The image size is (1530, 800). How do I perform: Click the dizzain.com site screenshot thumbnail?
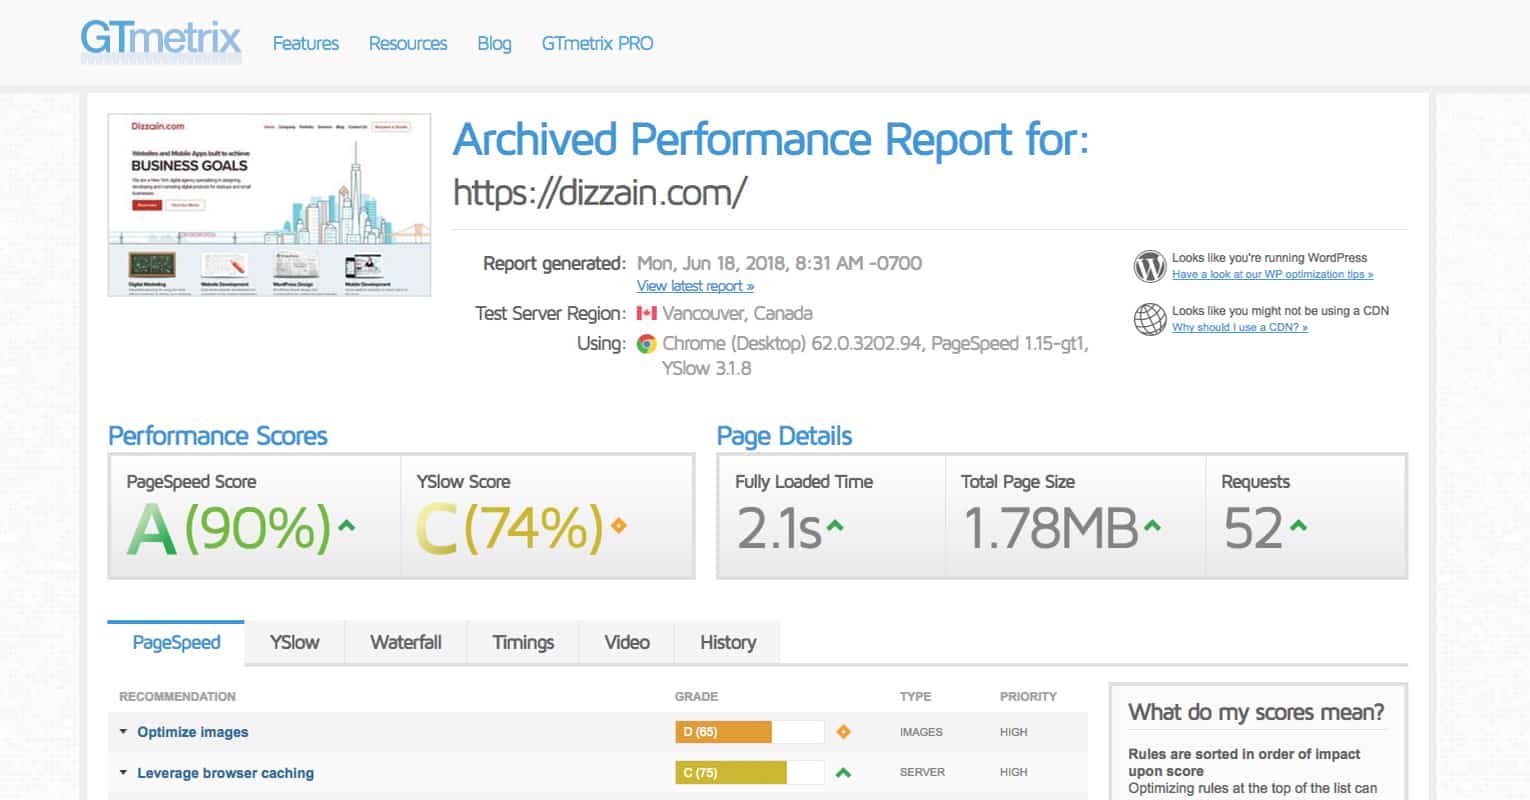click(x=269, y=205)
